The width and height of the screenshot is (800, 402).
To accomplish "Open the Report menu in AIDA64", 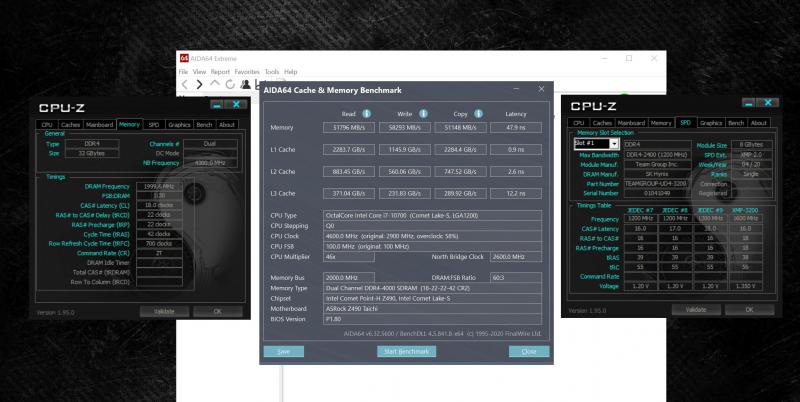I will (220, 72).
